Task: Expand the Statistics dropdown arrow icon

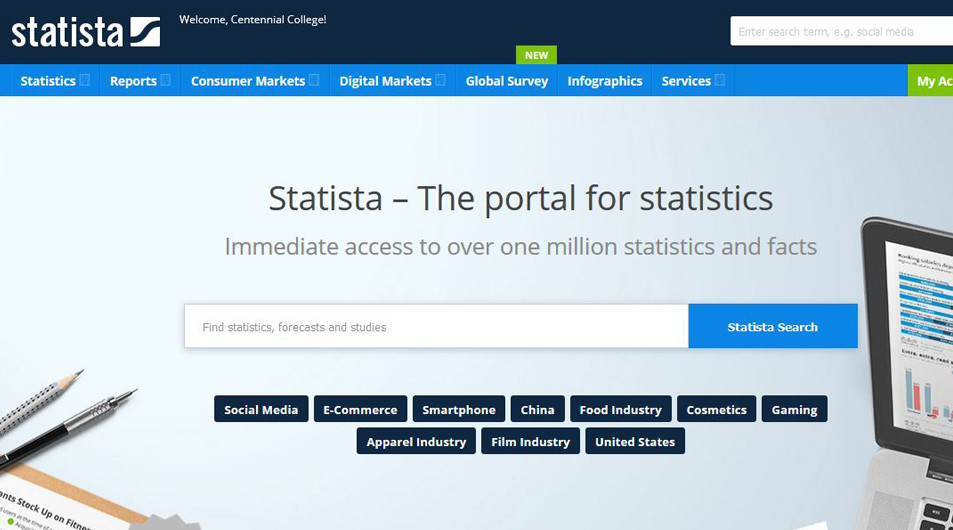Action: point(84,80)
